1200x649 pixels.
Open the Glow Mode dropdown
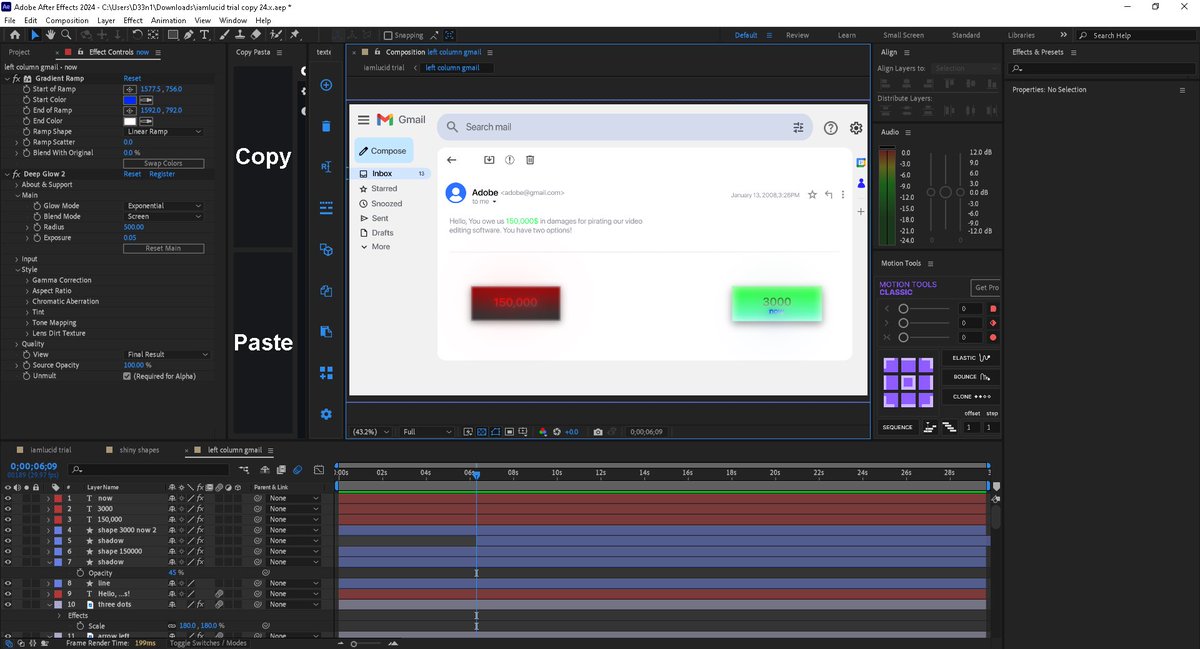point(164,206)
